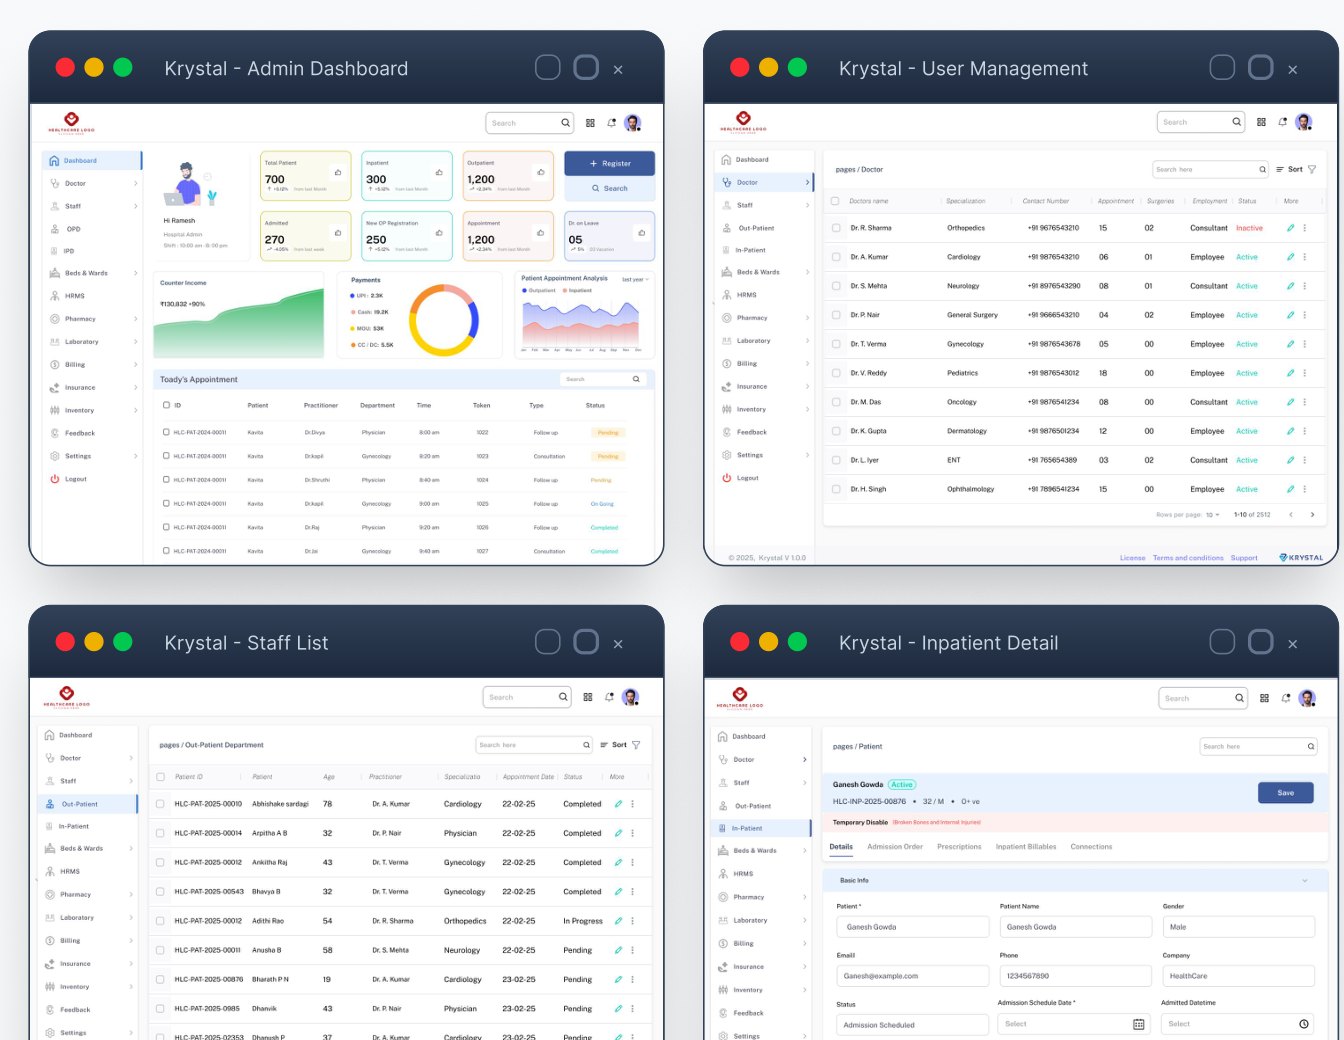Image resolution: width=1344 pixels, height=1040 pixels.
Task: Click the filter funnel icon in User Management
Action: coord(1312,169)
